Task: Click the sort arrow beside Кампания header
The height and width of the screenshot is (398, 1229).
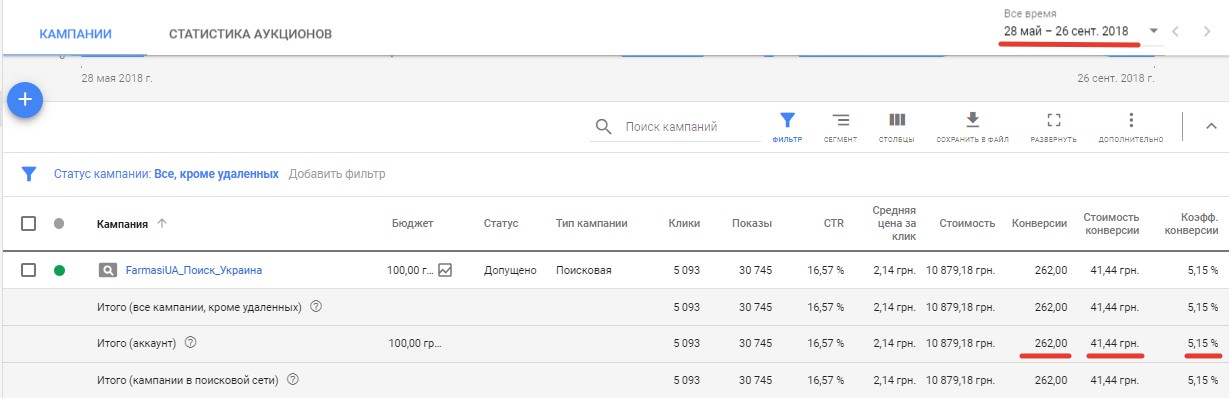Action: coord(162,223)
